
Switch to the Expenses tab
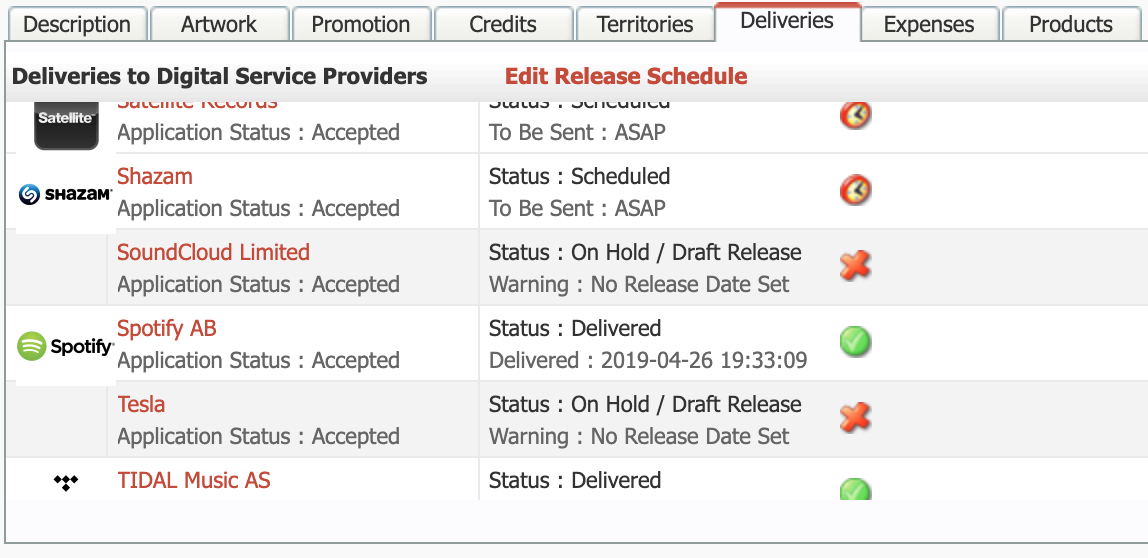[929, 24]
